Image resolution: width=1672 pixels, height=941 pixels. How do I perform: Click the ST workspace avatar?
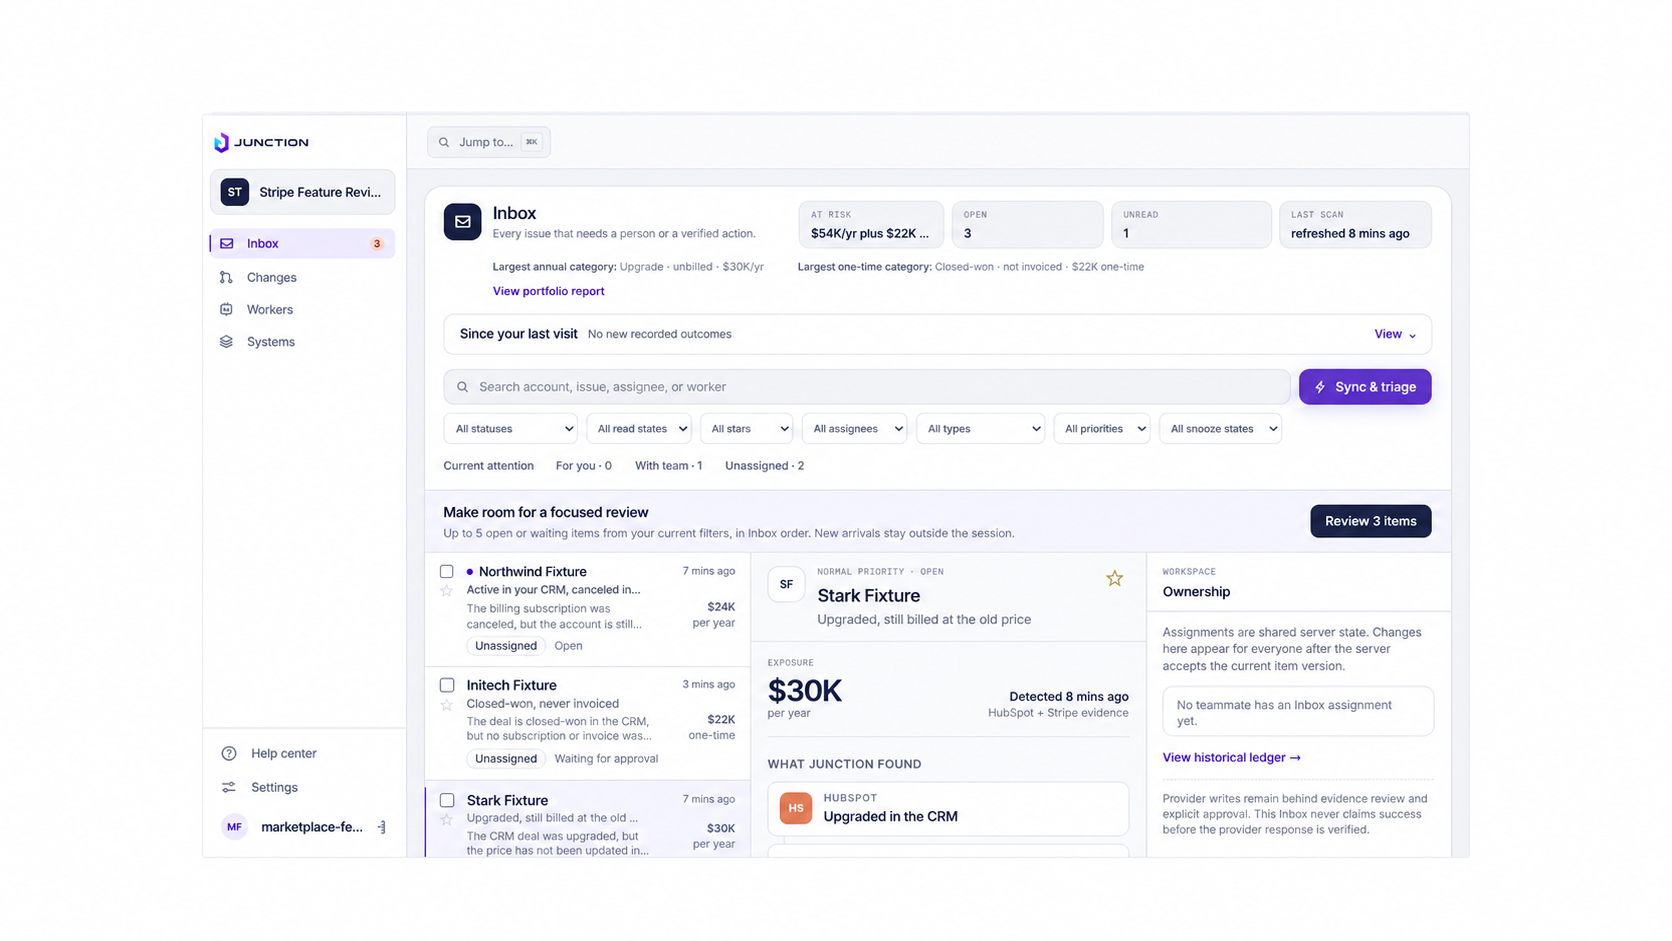pyautogui.click(x=235, y=192)
